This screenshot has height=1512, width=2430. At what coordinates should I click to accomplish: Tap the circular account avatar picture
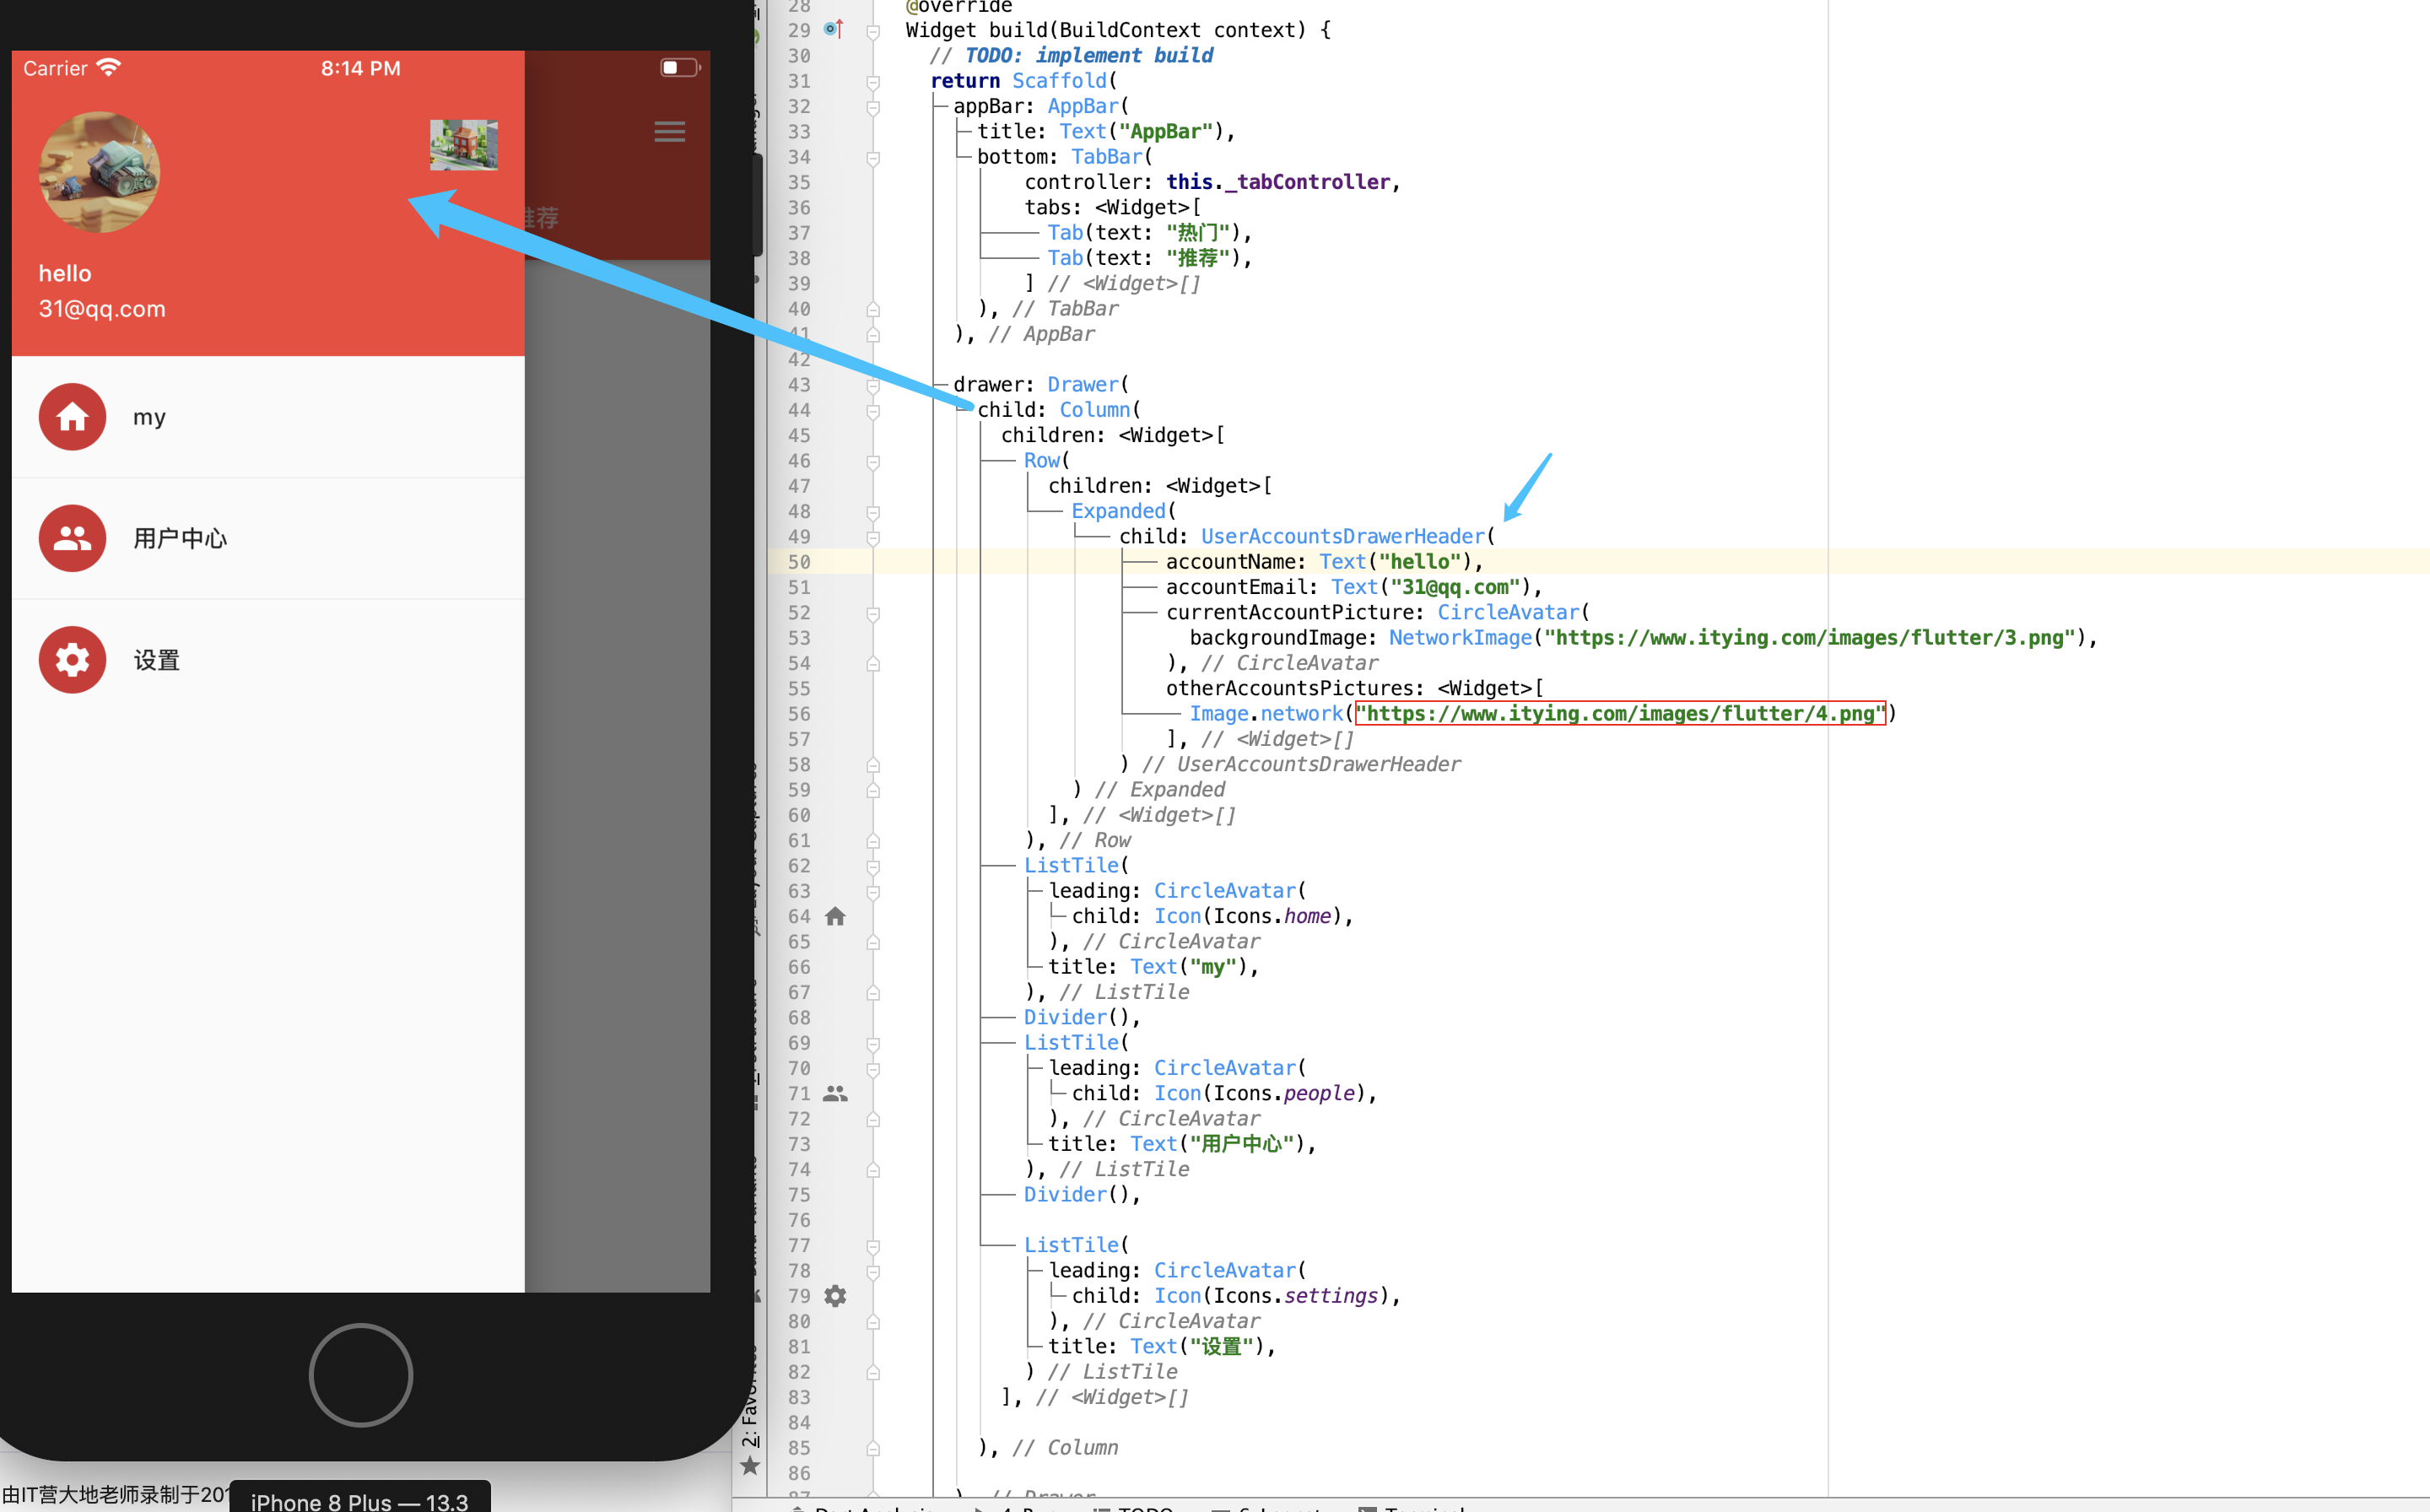tap(99, 173)
